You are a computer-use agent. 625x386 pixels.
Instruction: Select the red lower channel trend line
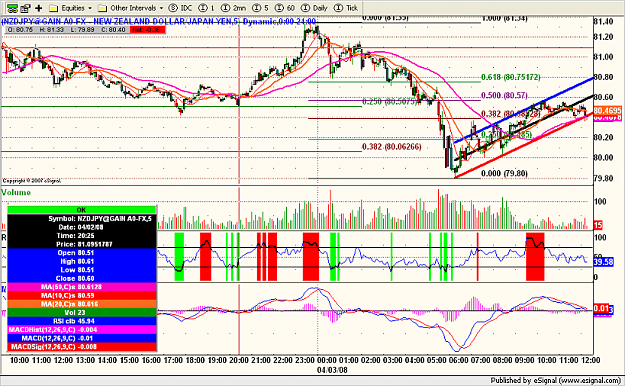pyautogui.click(x=523, y=145)
